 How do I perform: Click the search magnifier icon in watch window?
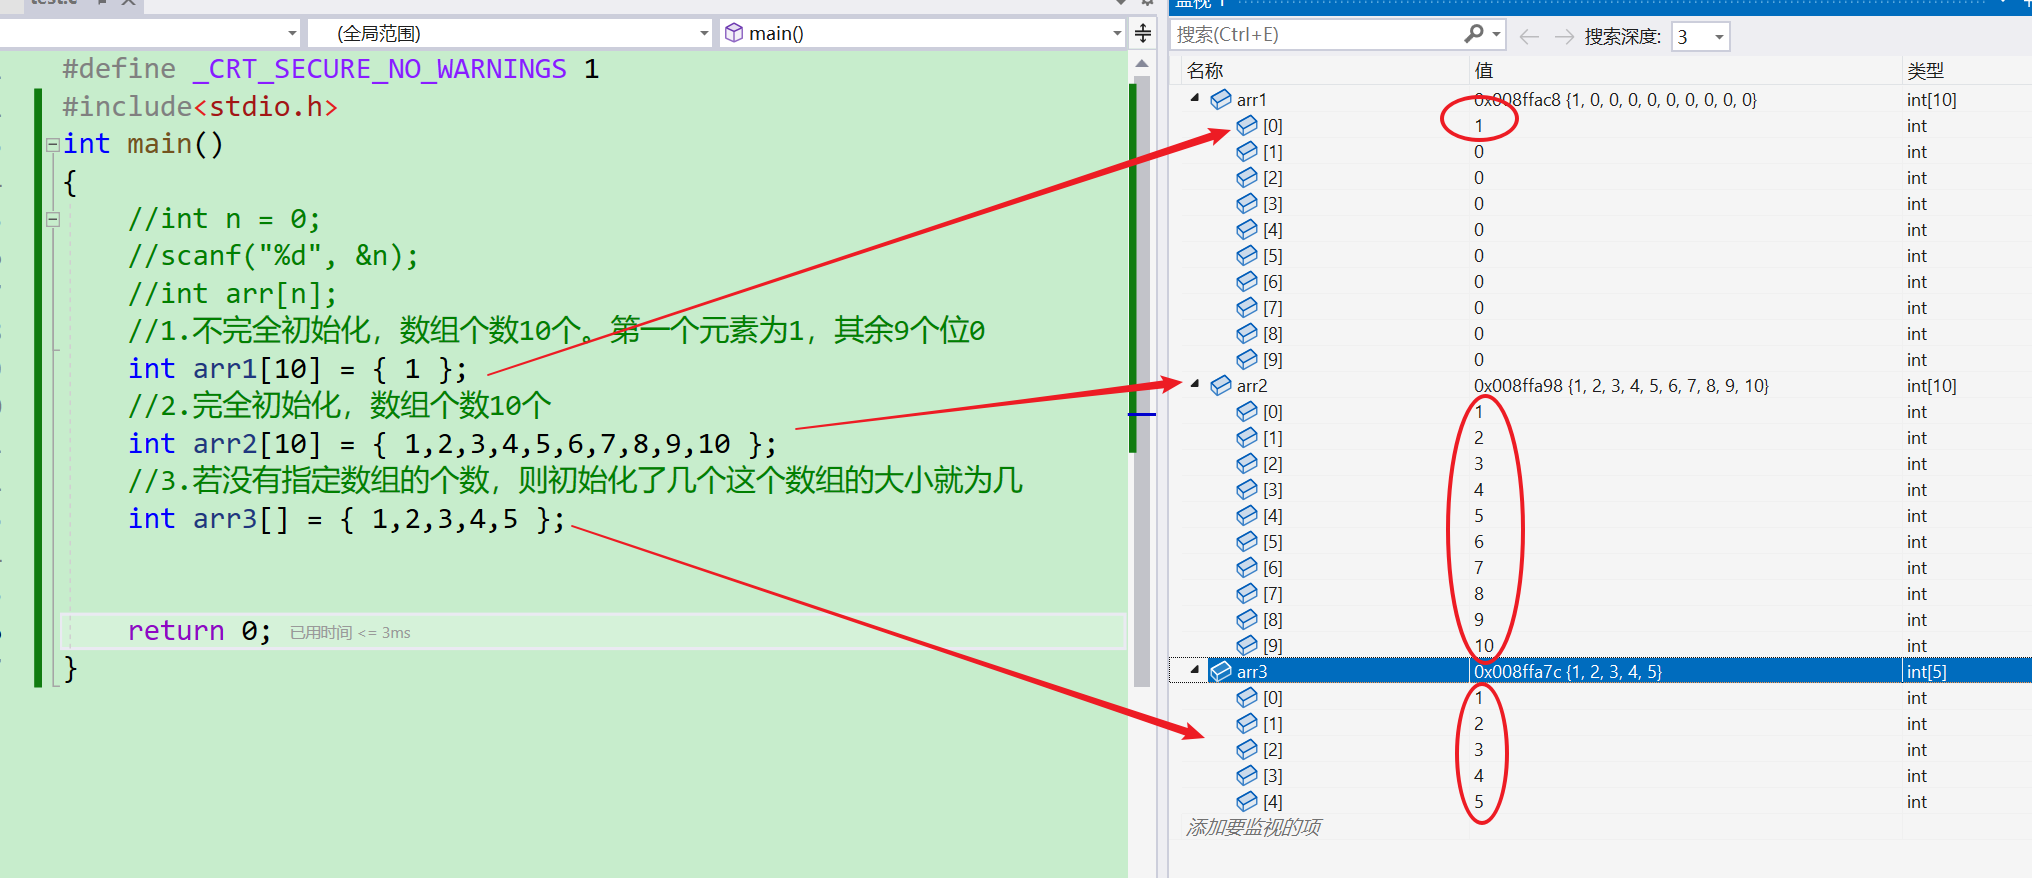coord(1473,34)
